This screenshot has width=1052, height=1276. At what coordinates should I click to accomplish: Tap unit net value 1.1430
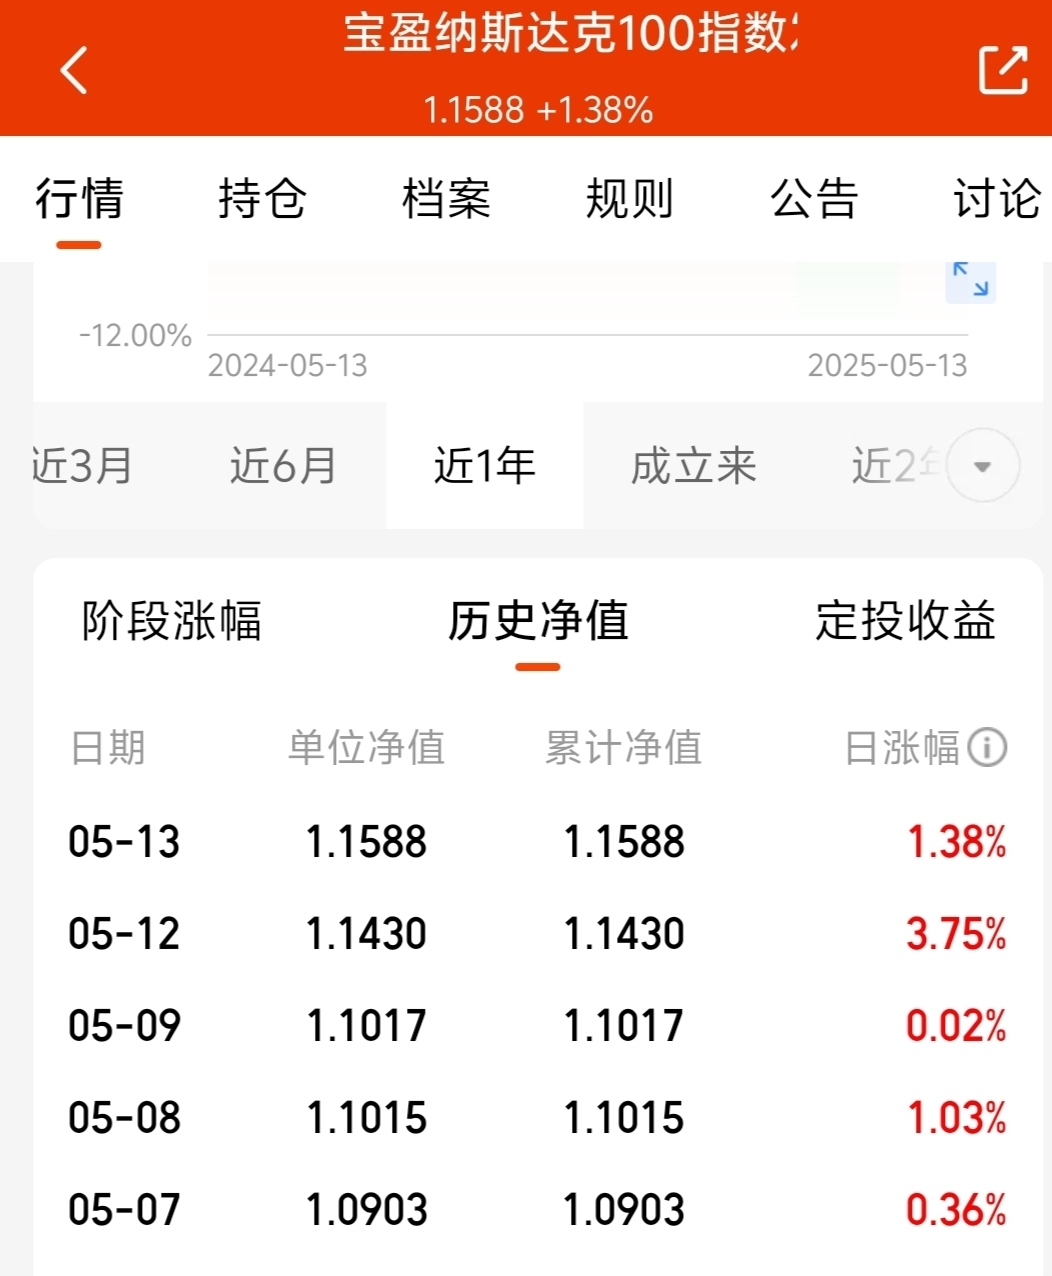click(x=367, y=933)
